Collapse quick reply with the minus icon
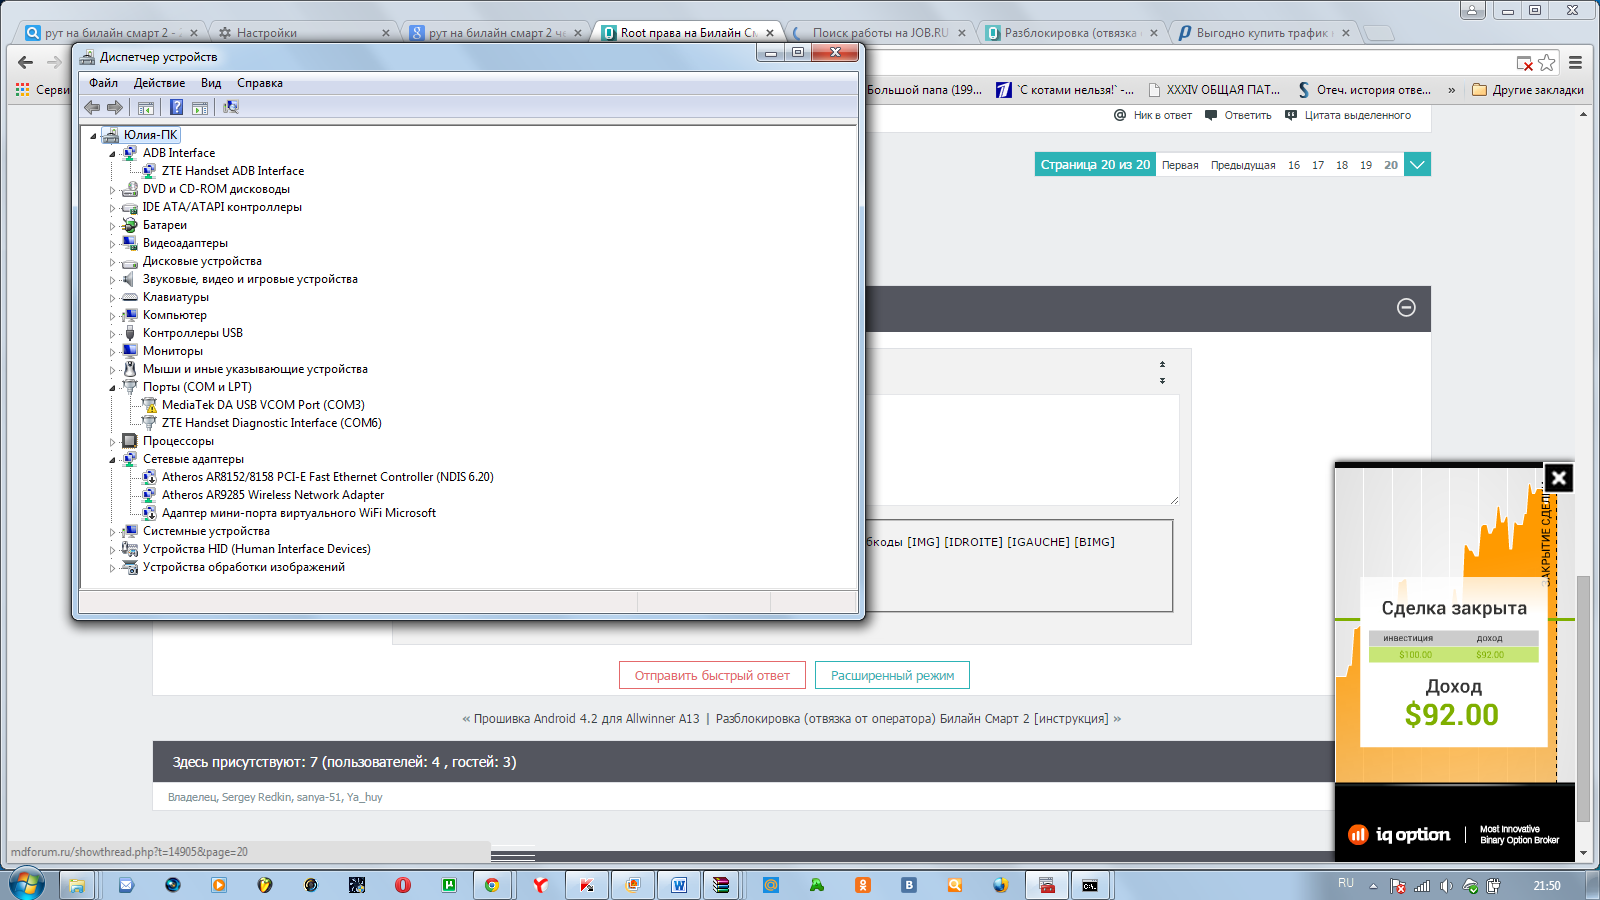This screenshot has width=1600, height=900. click(1406, 308)
